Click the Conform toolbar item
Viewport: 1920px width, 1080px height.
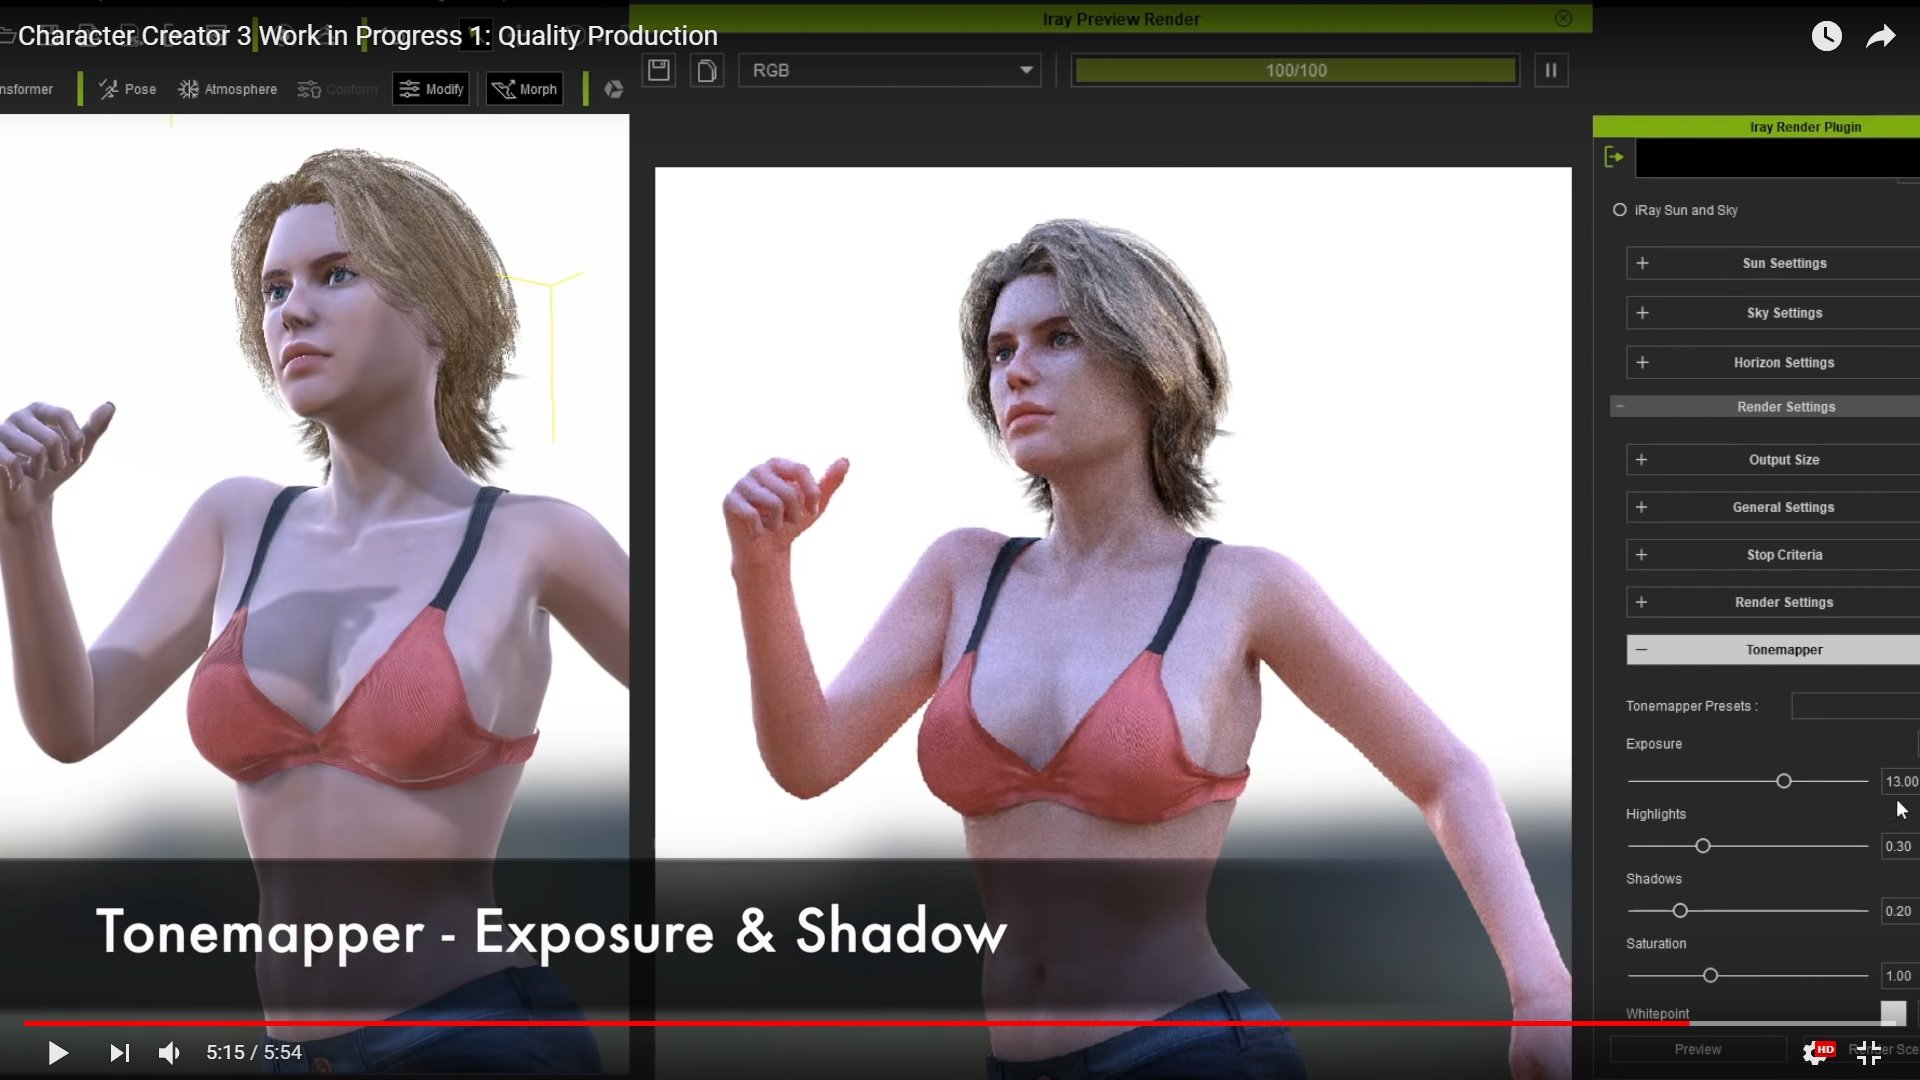(338, 89)
